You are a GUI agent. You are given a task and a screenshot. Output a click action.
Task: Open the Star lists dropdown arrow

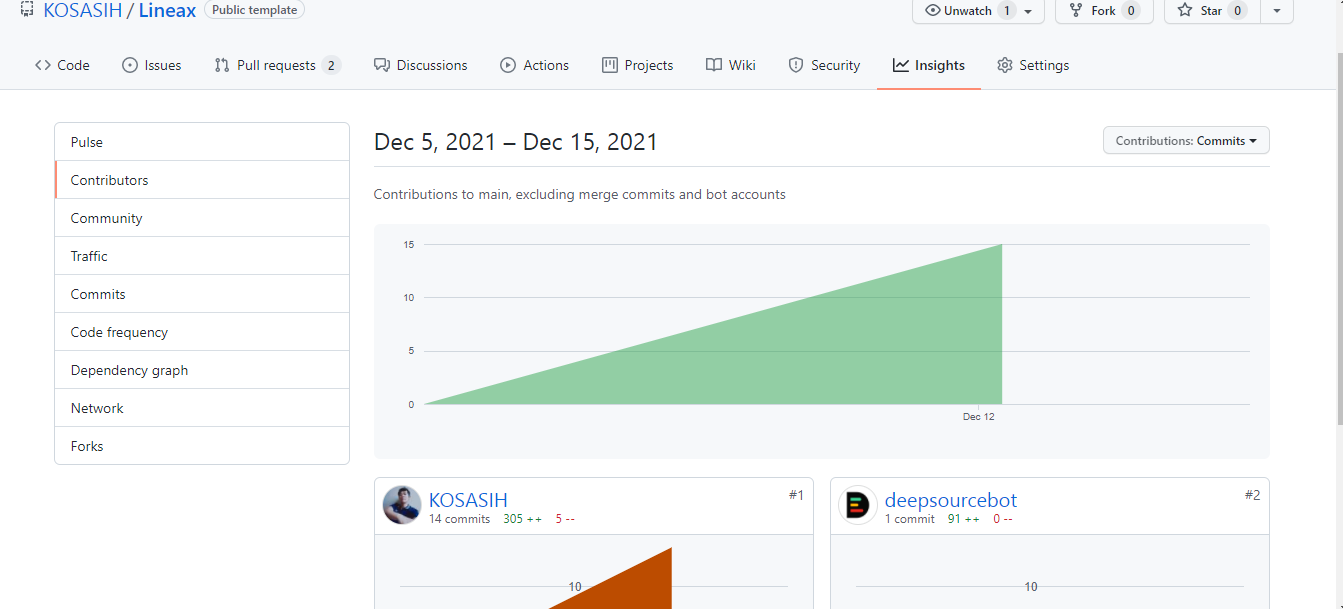click(x=1276, y=11)
